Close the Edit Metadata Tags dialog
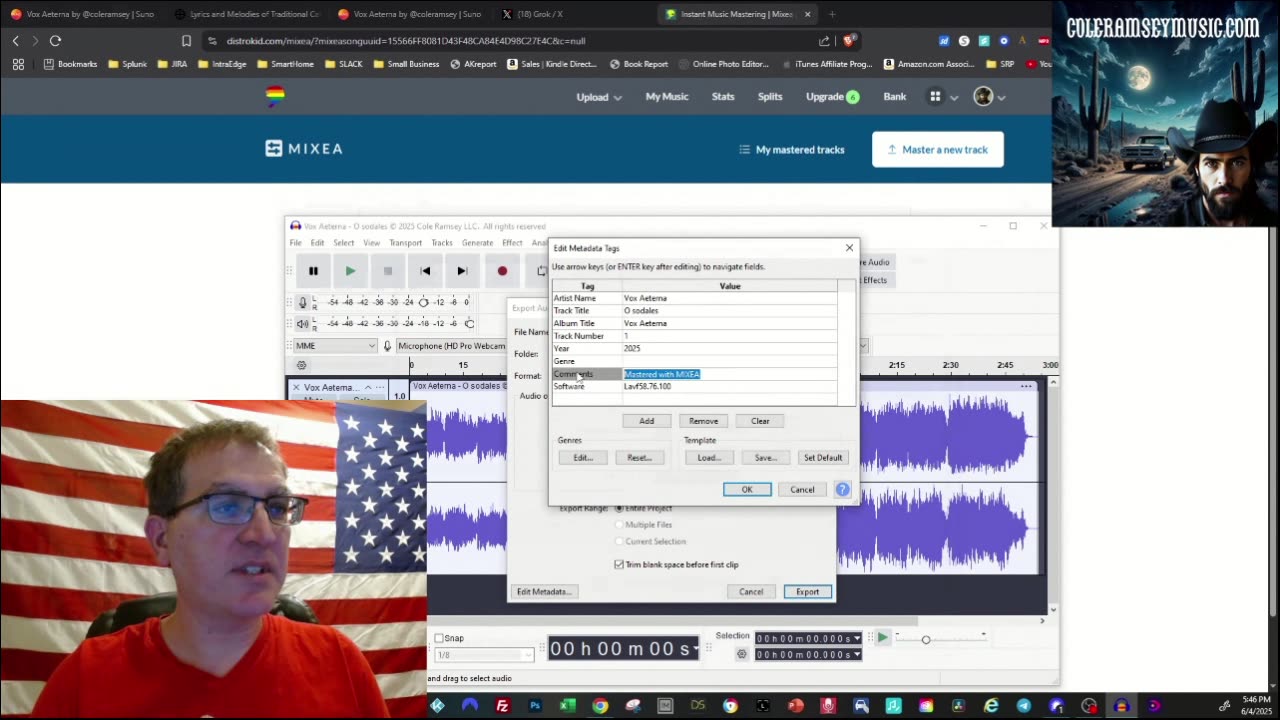The height and width of the screenshot is (720, 1280). coord(850,248)
